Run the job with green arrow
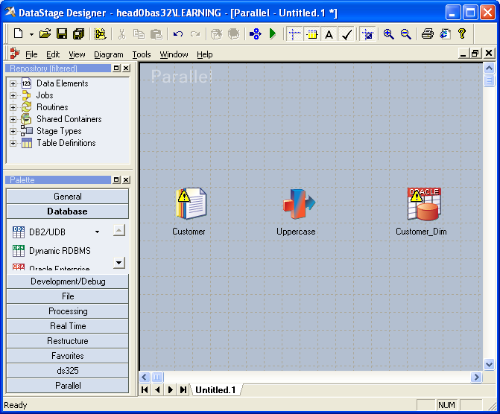Screen dimensions: 500x414 [x=273, y=34]
